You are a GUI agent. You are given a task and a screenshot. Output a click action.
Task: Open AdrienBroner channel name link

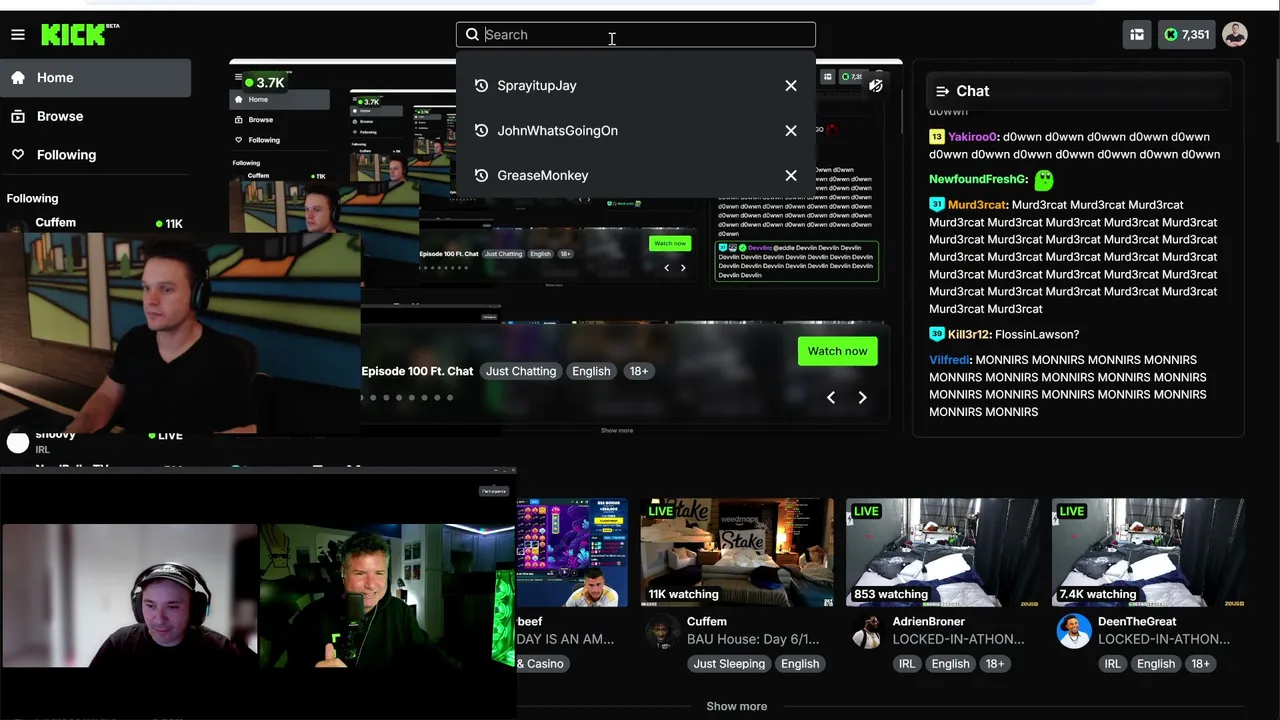(929, 622)
